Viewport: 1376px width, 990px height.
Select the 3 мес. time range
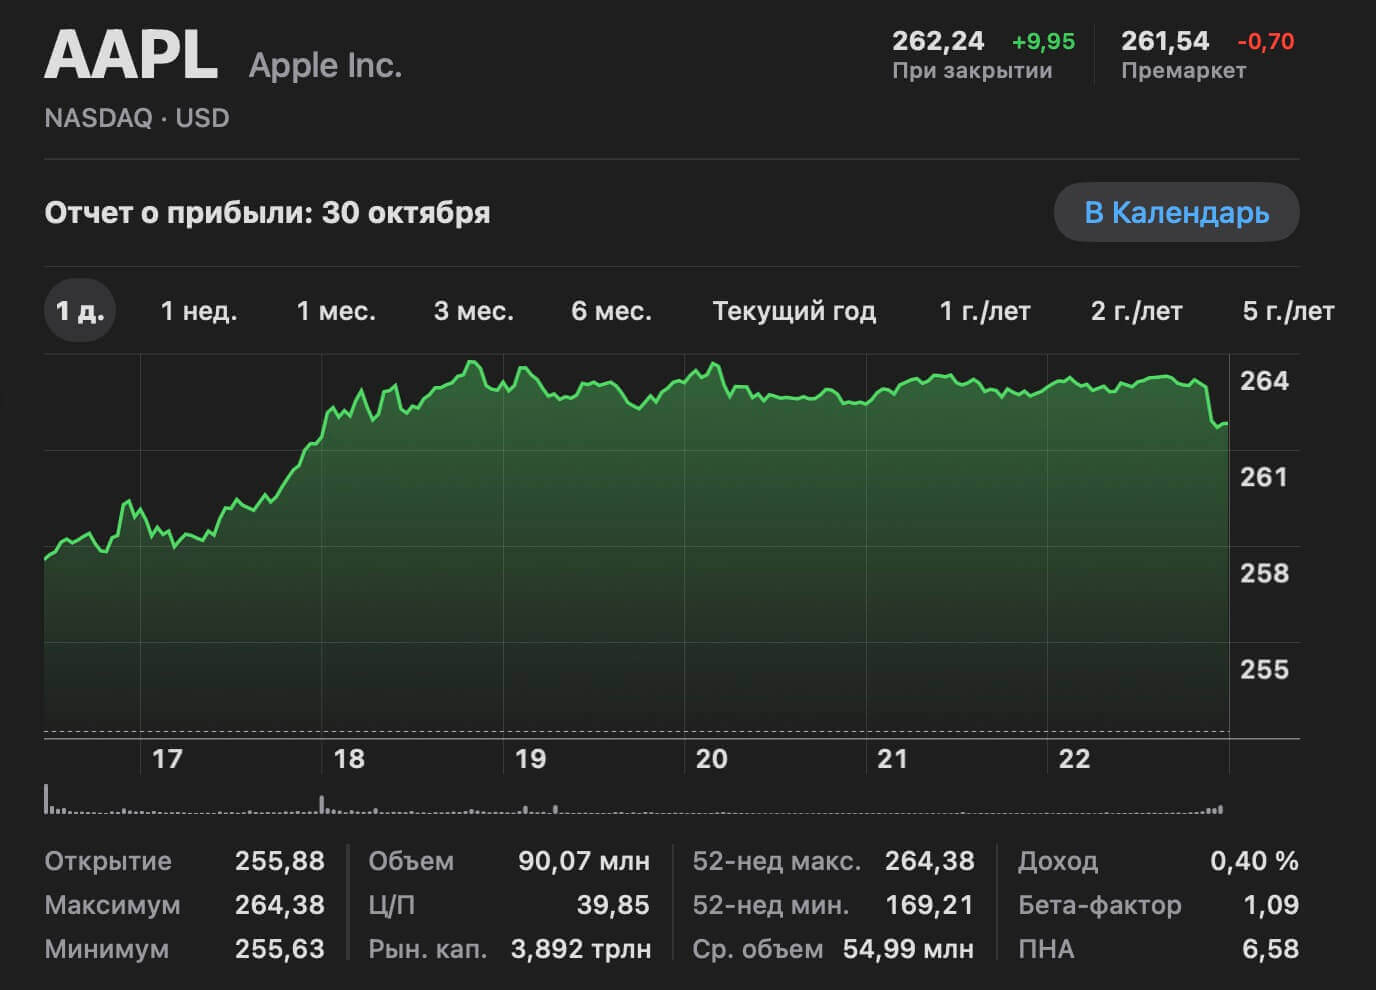pos(475,311)
